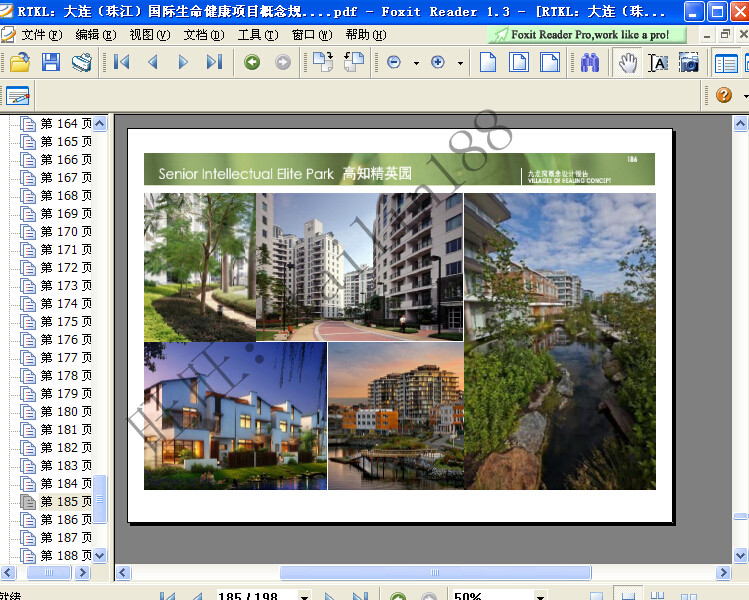Viewport: 749px width, 600px height.
Task: Click the 185 / 198 page number field
Action: click(257, 596)
